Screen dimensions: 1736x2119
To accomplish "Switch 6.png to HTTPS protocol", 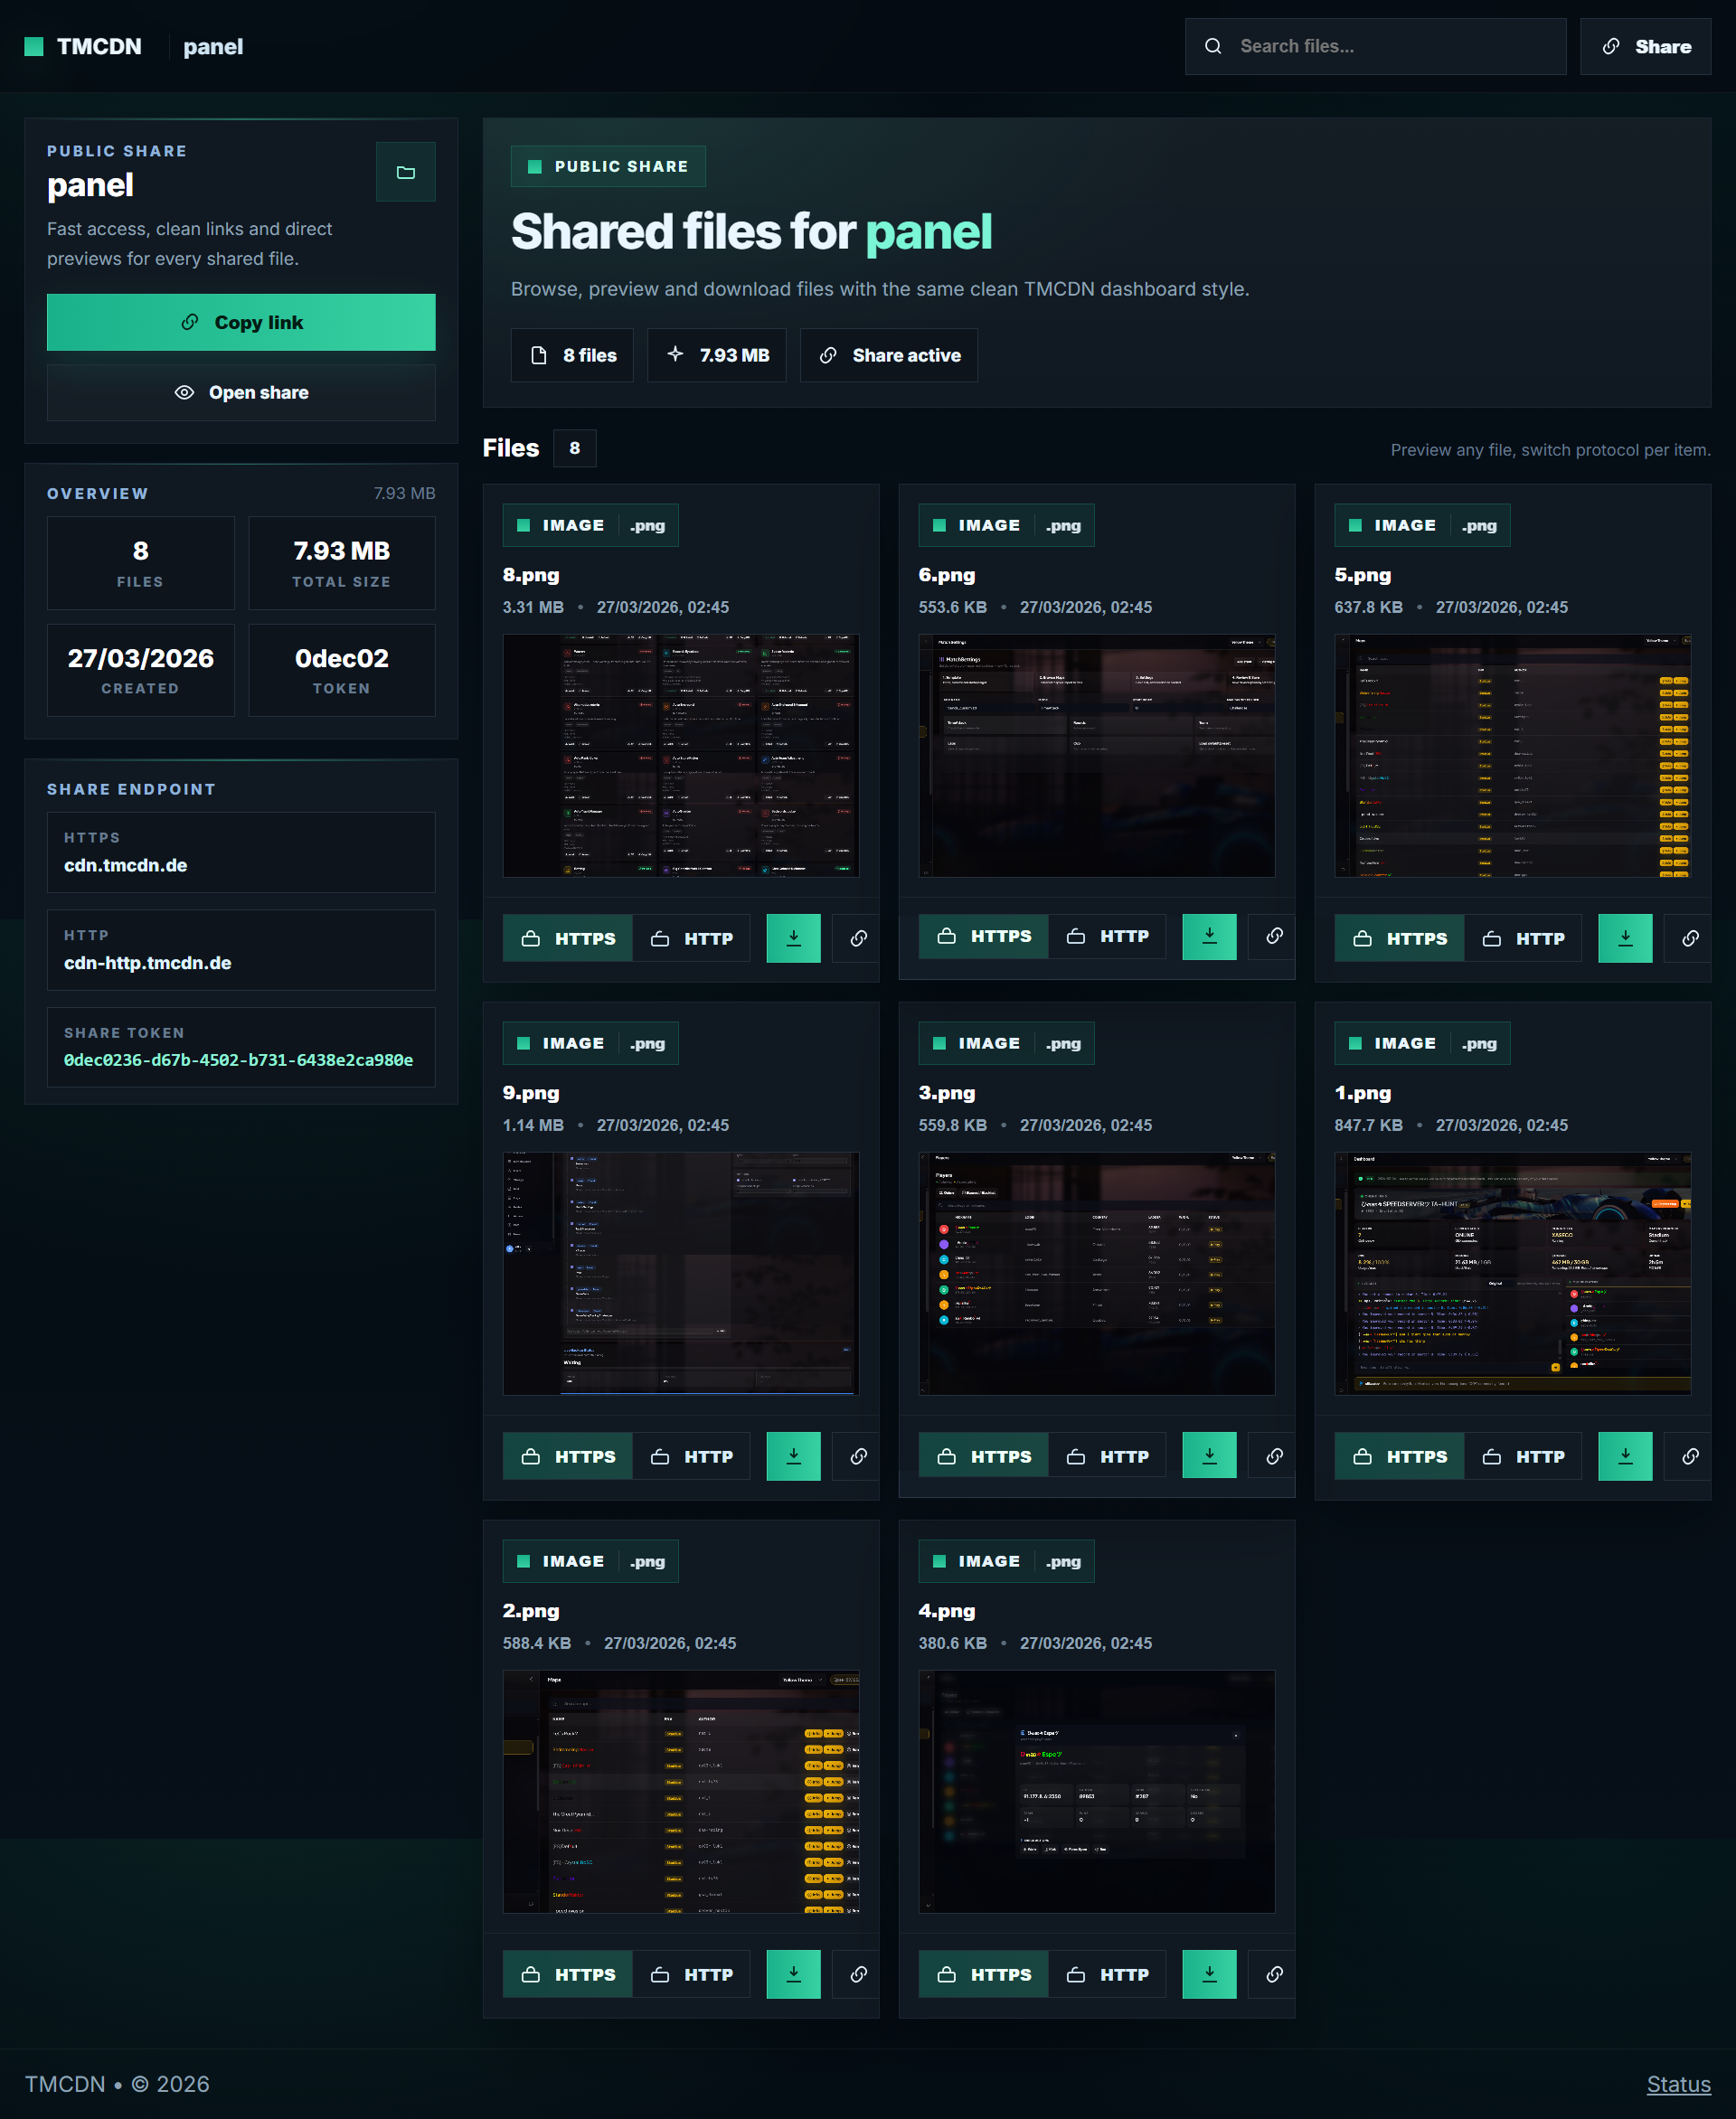I will (x=984, y=936).
